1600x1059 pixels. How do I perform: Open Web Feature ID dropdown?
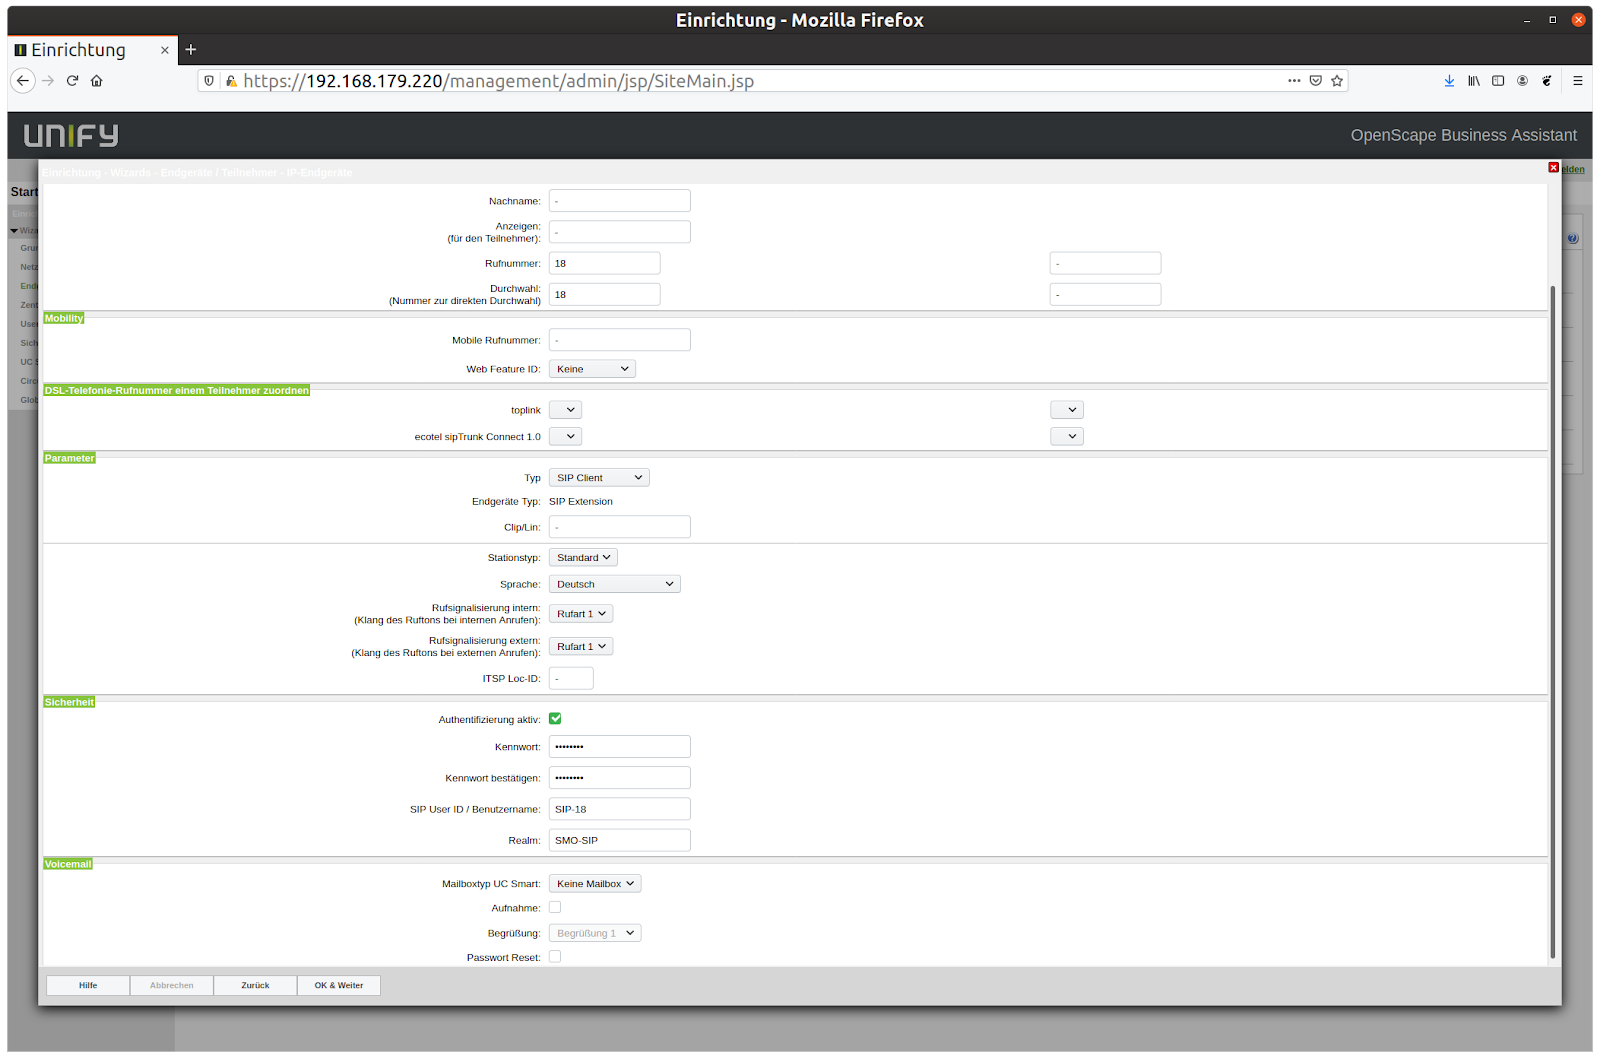(x=592, y=369)
